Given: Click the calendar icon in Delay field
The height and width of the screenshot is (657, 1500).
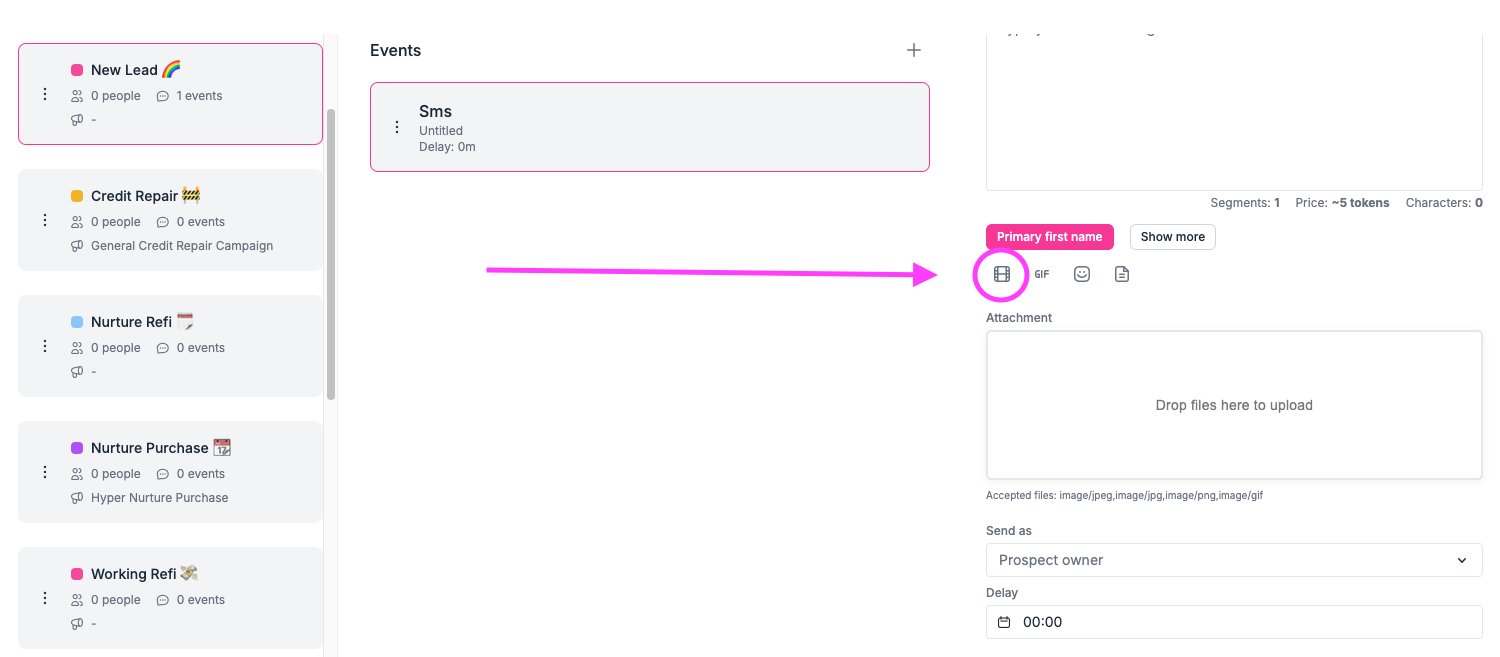Looking at the screenshot, I should pos(1004,622).
